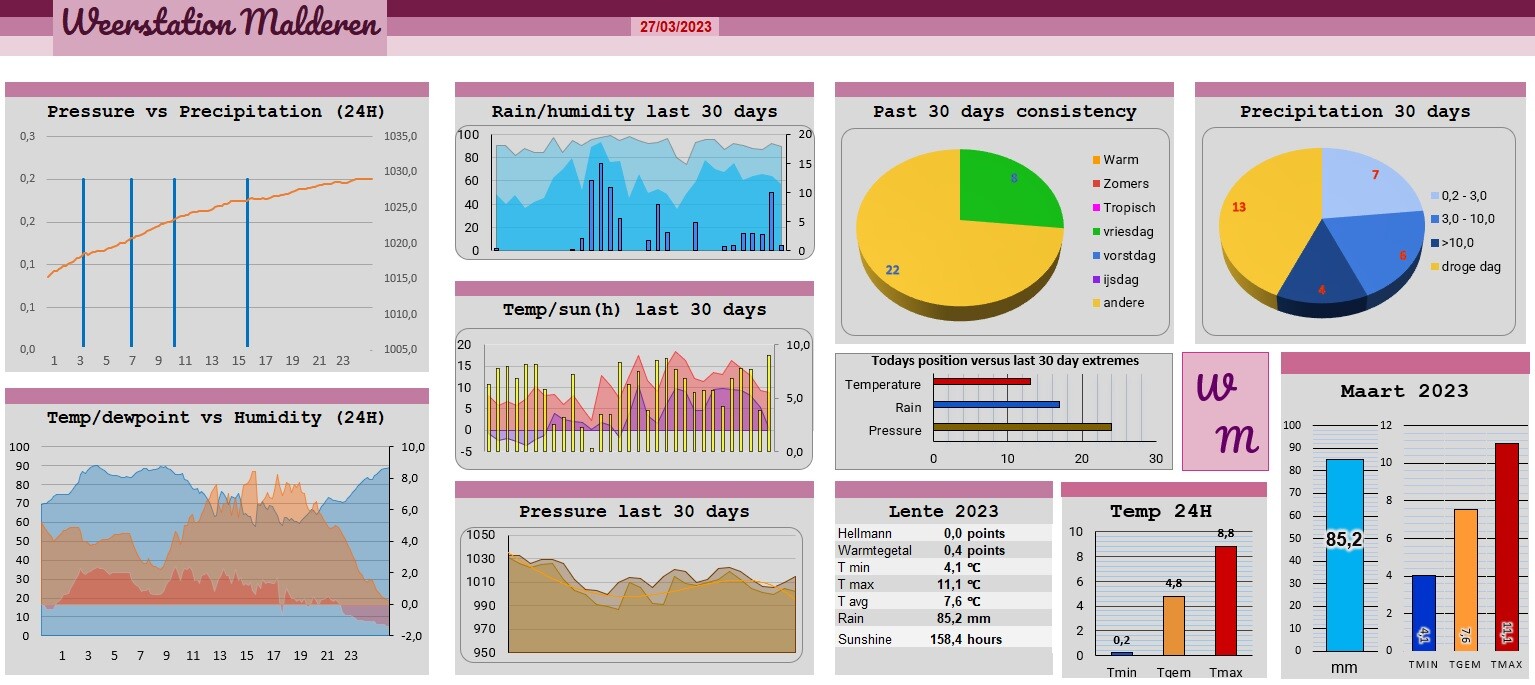Select the purple ijsdag legend swatch
Screen dimensions: 1535x685
[x=1096, y=280]
